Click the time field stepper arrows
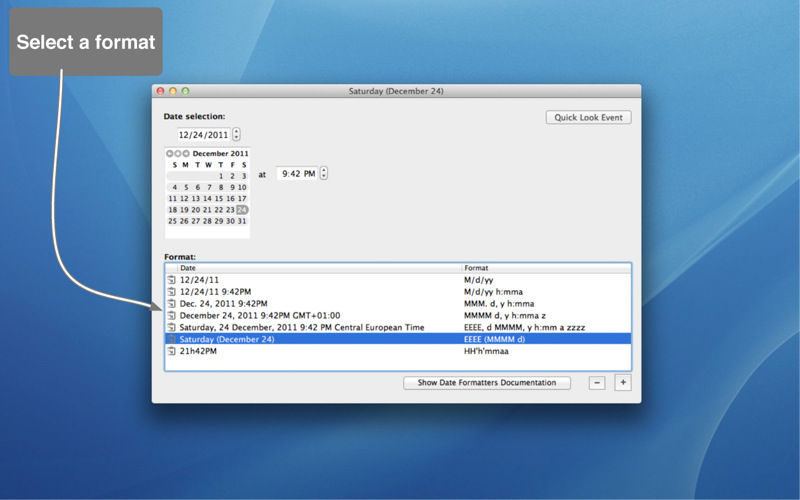This screenshot has height=500, width=800. [324, 173]
